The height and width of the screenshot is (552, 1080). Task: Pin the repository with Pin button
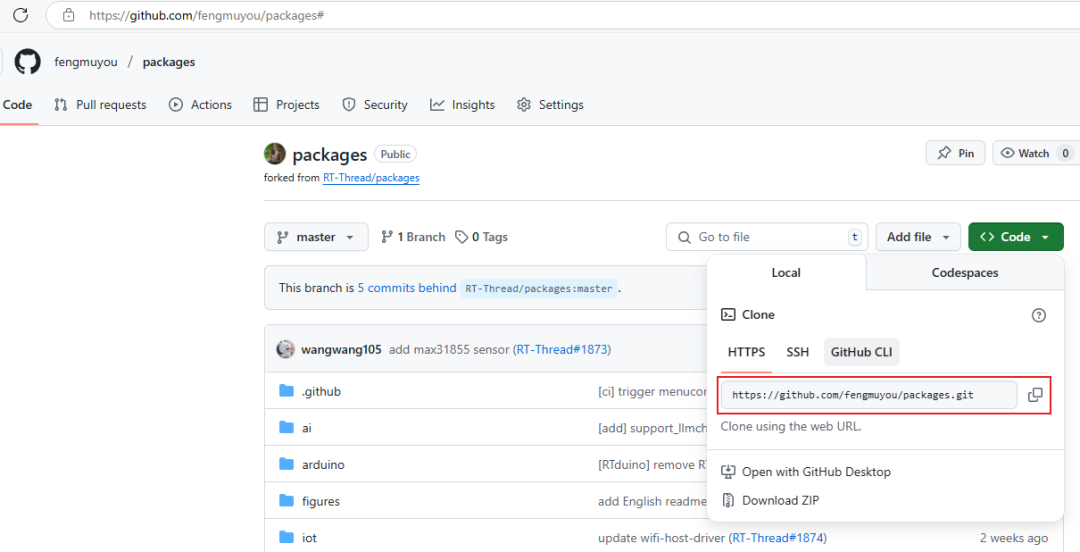coord(955,153)
